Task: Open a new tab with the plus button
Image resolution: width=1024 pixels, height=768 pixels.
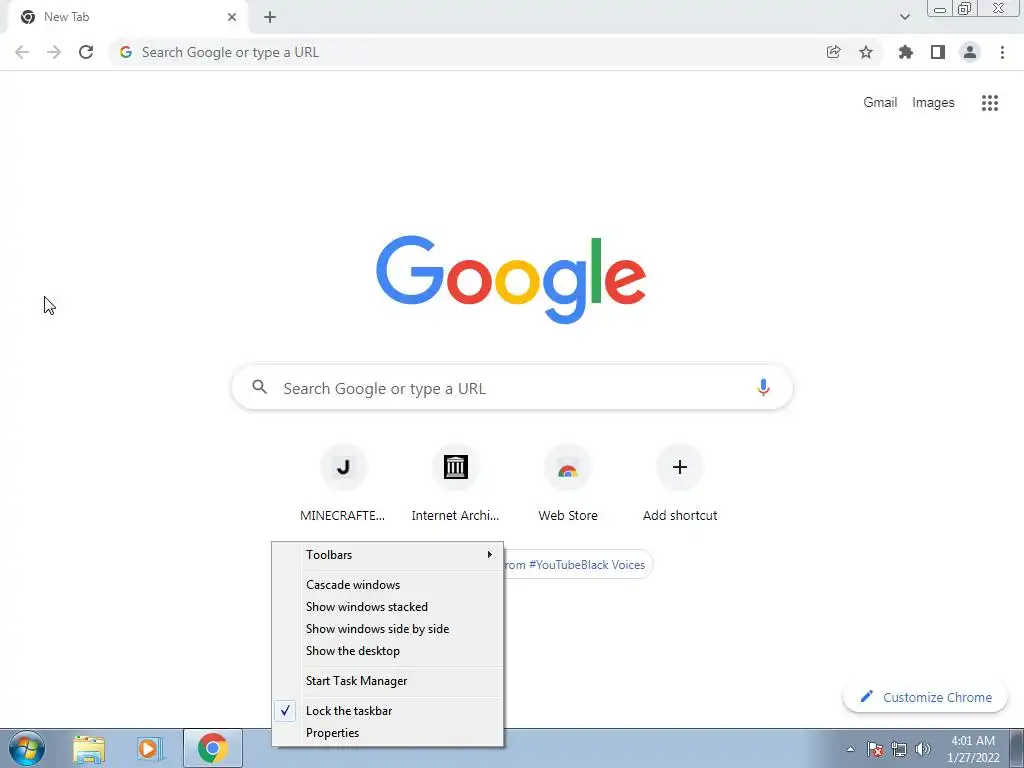Action: pyautogui.click(x=270, y=17)
